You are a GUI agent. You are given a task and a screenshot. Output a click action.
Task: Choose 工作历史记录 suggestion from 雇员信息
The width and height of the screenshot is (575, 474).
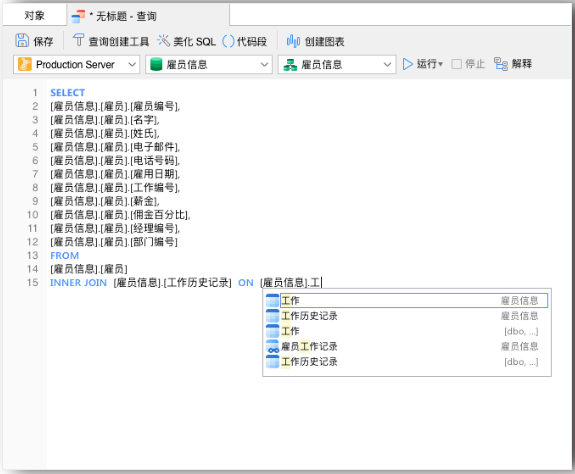(x=406, y=316)
